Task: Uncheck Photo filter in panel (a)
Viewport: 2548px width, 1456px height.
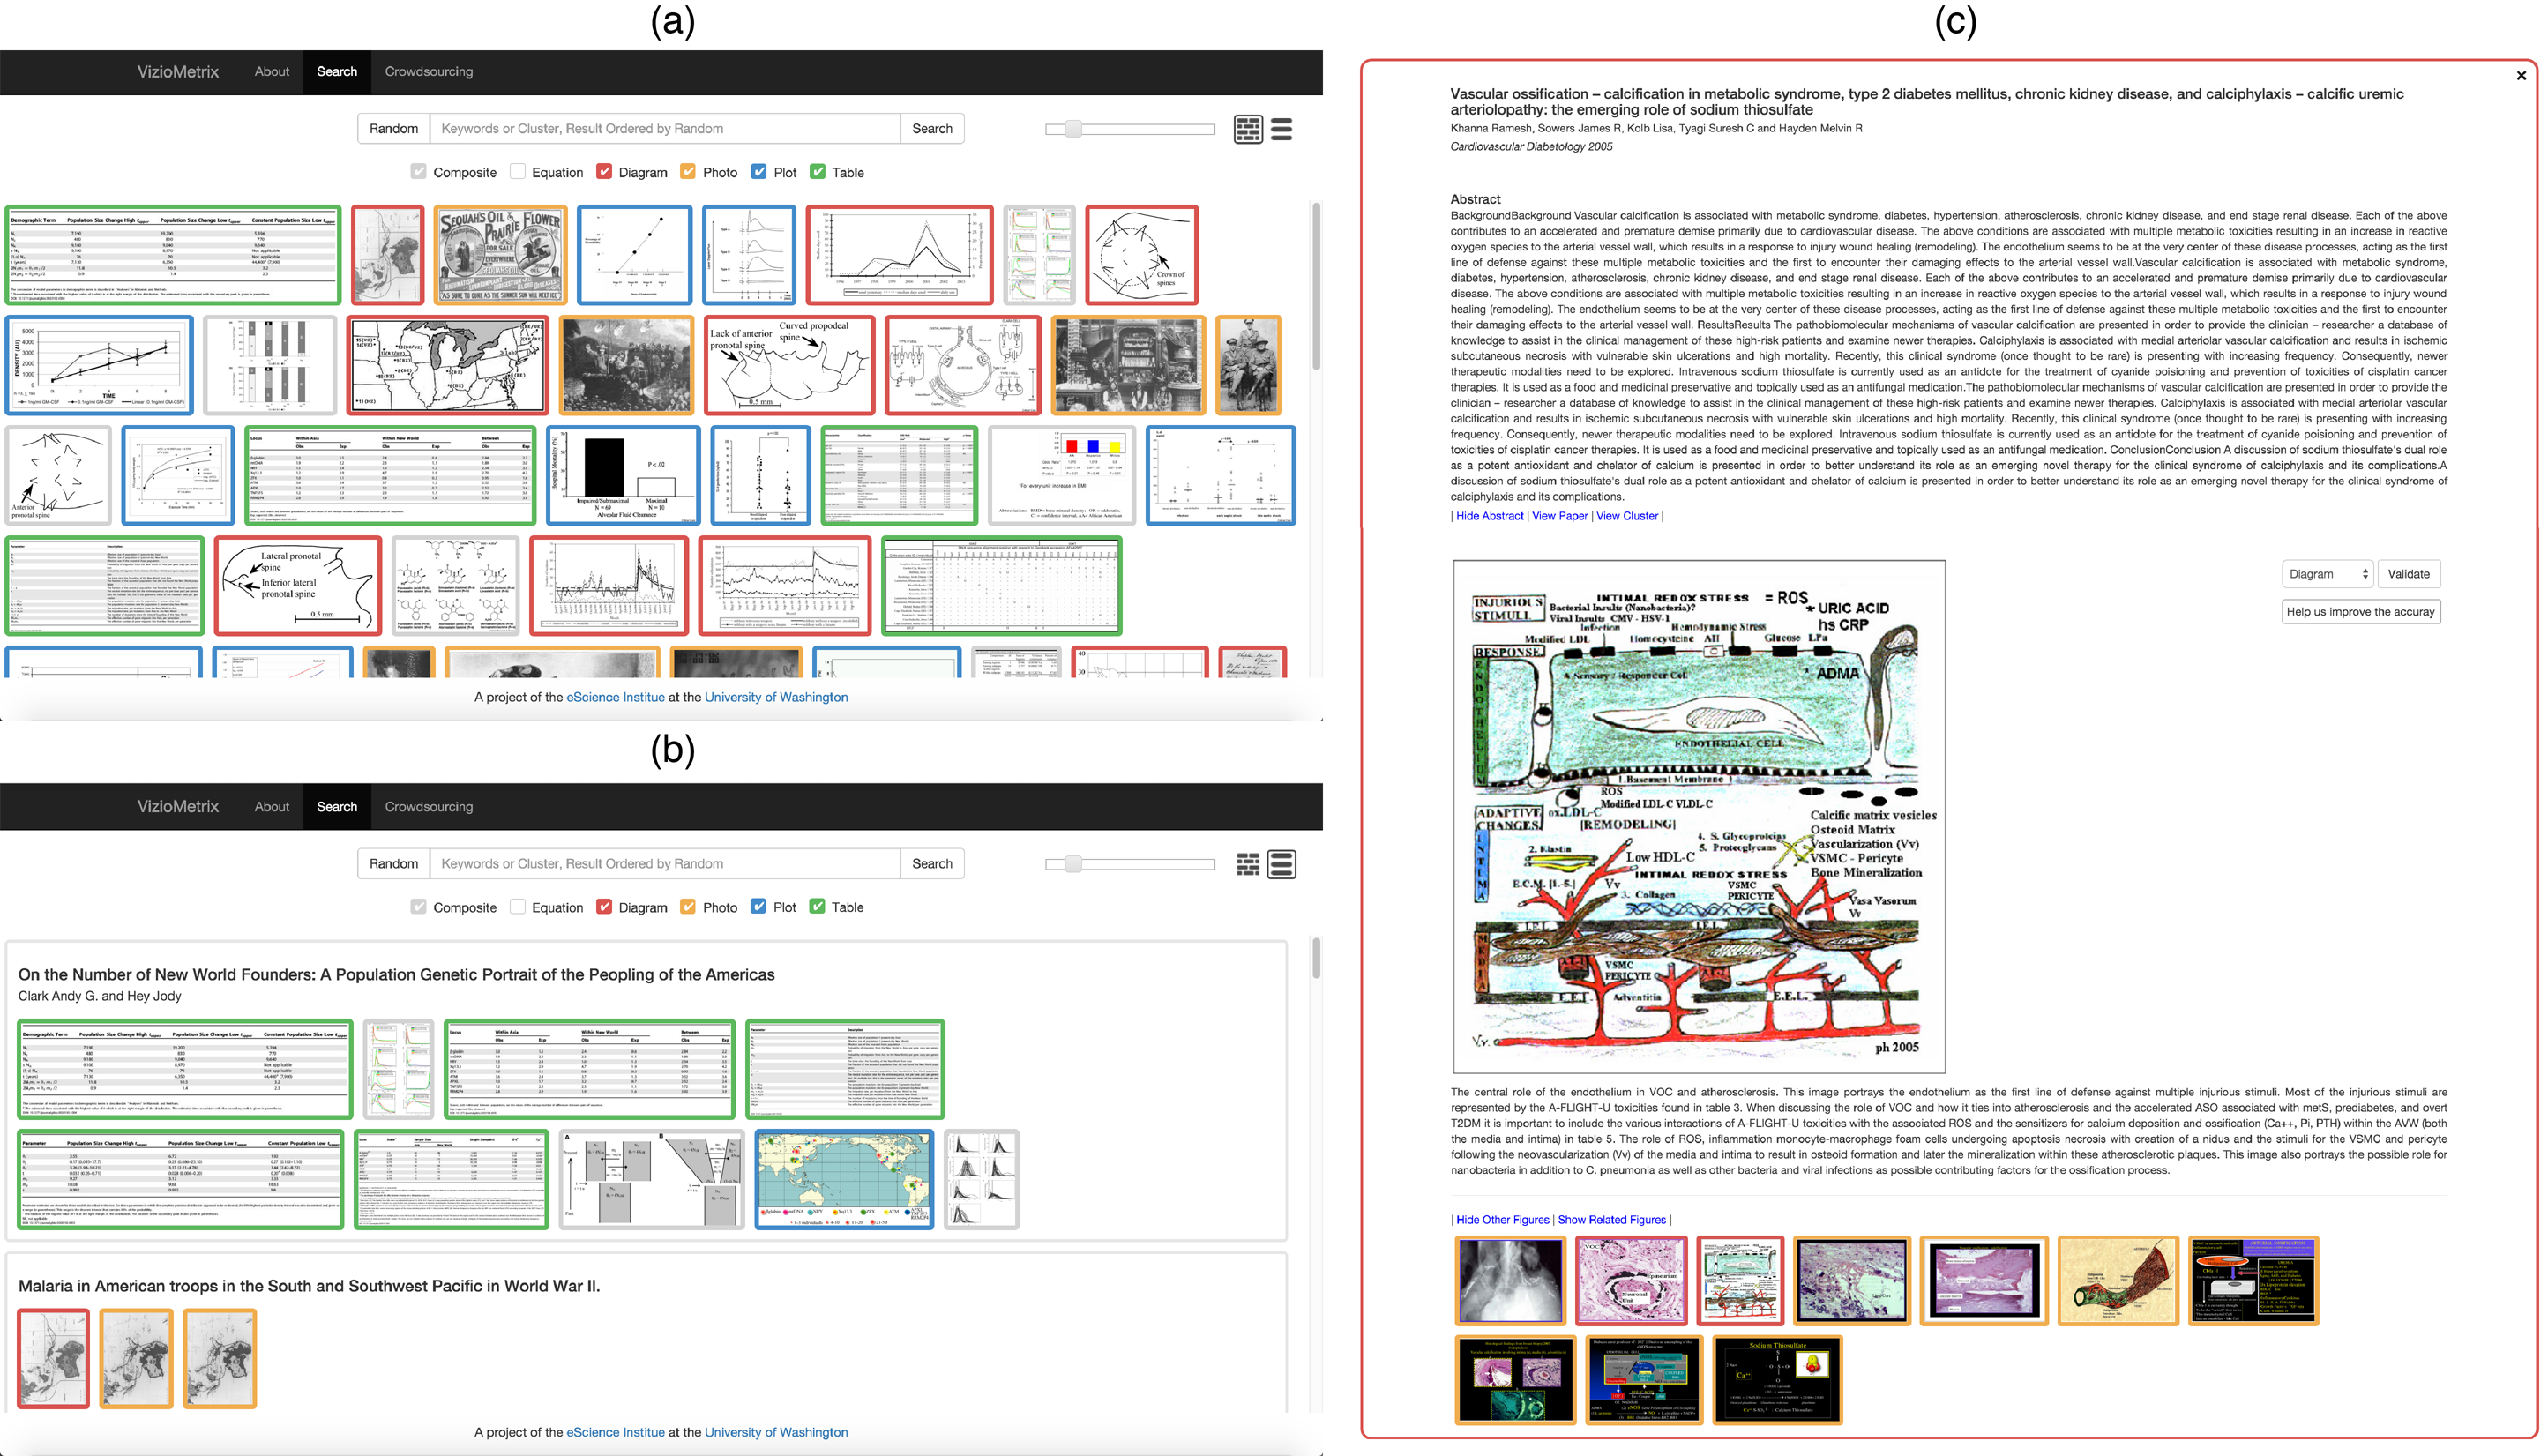Action: (688, 172)
